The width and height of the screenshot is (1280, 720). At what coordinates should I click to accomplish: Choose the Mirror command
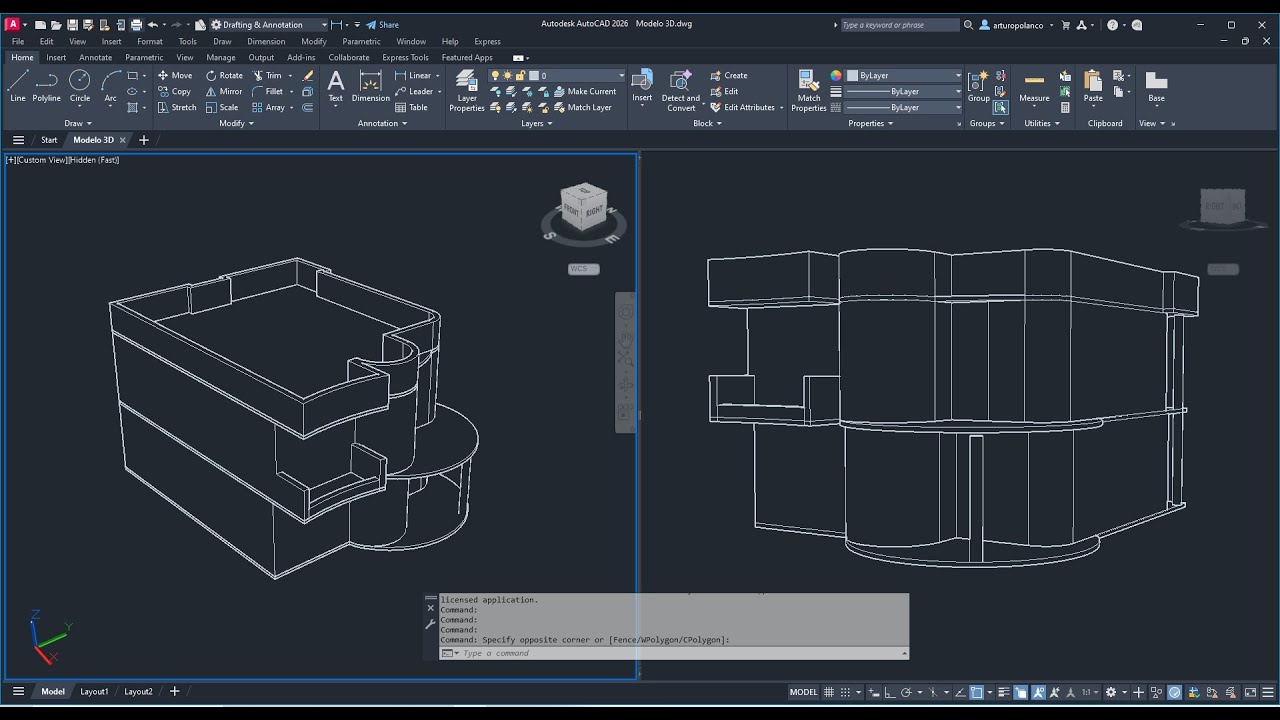(x=224, y=91)
